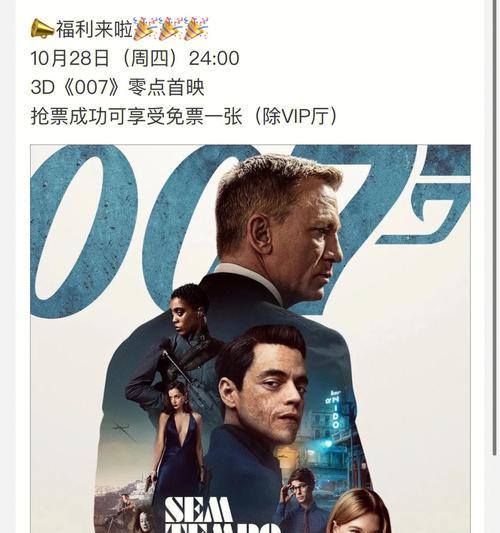Click the scrollbar track below the thumb
This screenshot has width=500, height=533.
pos(495,494)
